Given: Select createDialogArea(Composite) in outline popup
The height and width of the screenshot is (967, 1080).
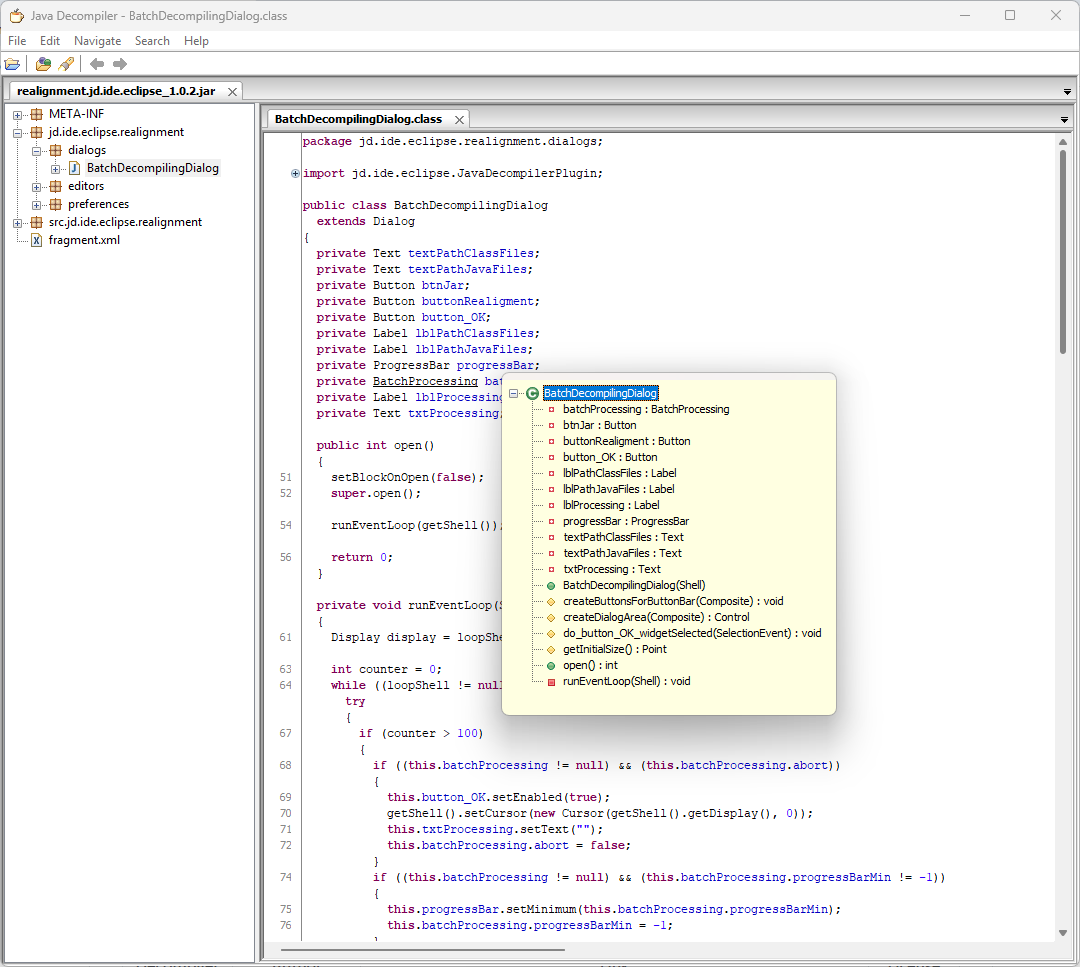Looking at the screenshot, I should coord(655,617).
